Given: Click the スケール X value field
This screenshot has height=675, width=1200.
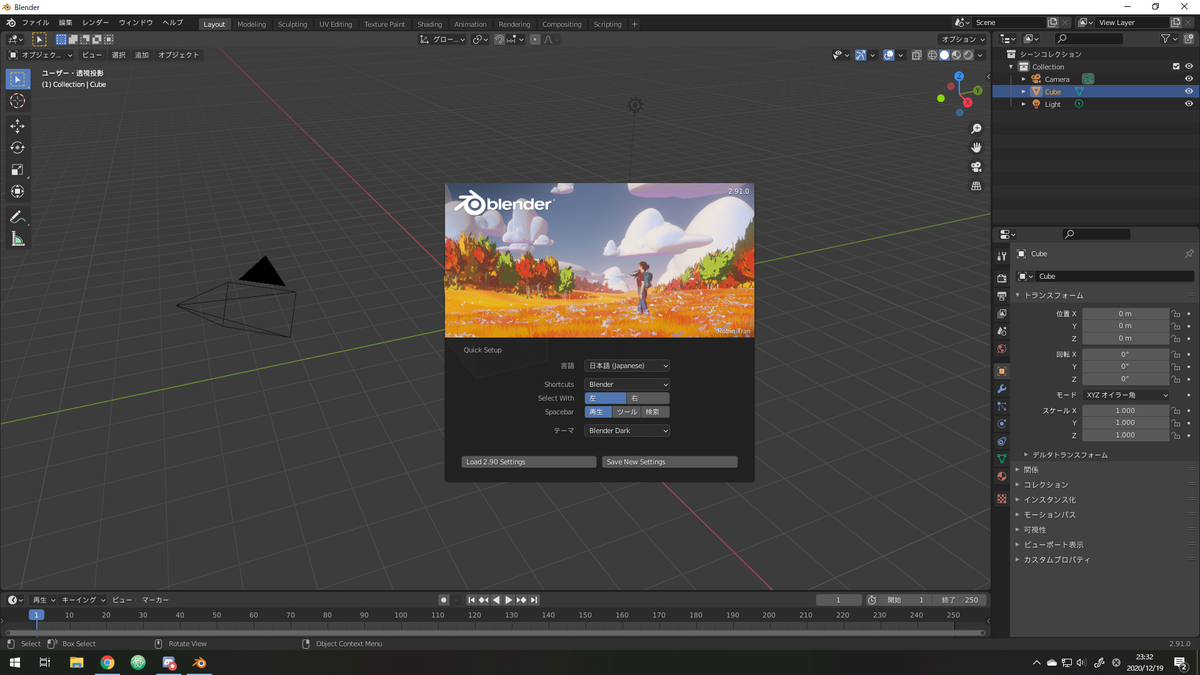Looking at the screenshot, I should point(1126,411).
